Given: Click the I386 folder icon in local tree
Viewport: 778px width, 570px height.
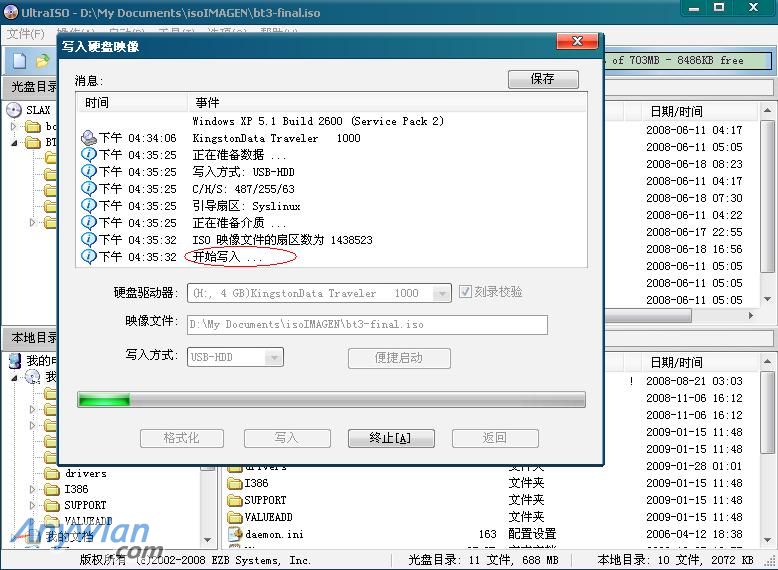Looking at the screenshot, I should click(51, 489).
